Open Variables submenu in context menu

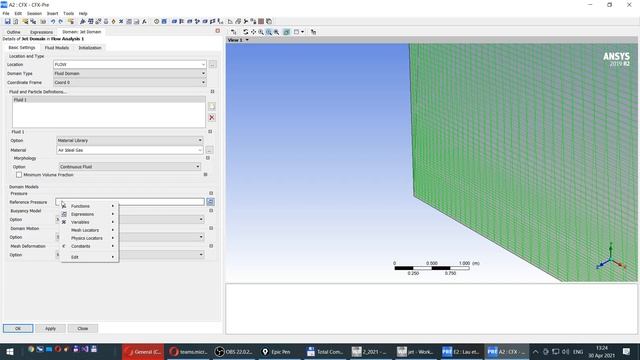[89, 222]
